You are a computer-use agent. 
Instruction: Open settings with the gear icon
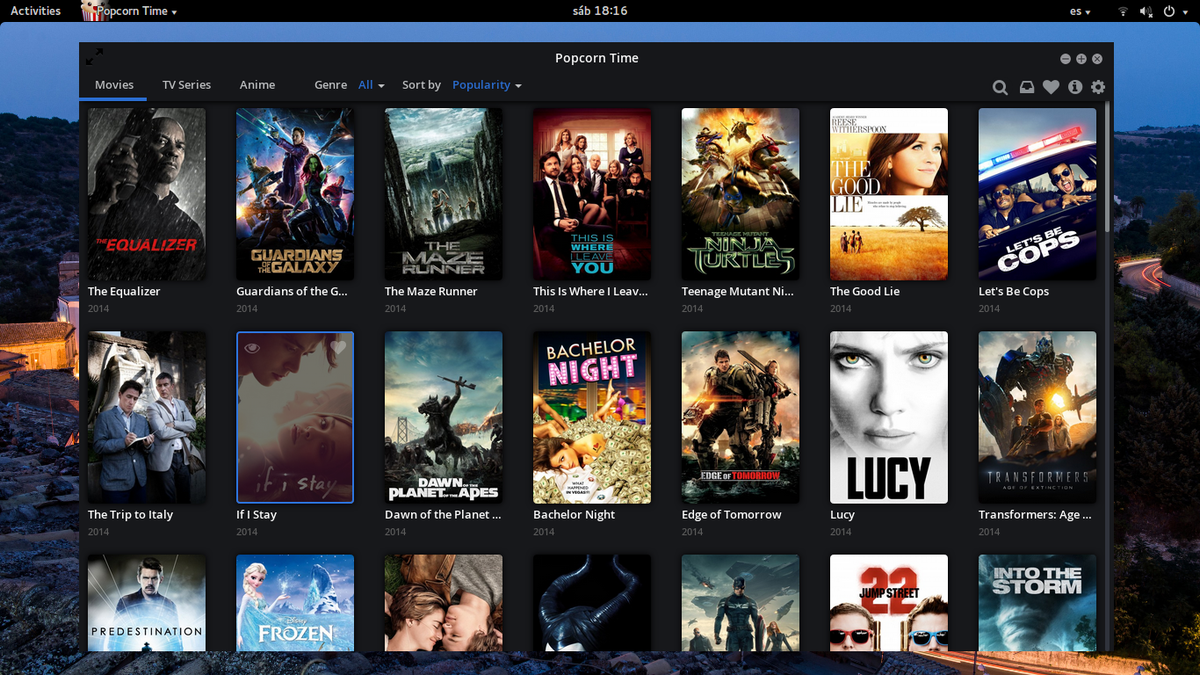point(1098,87)
